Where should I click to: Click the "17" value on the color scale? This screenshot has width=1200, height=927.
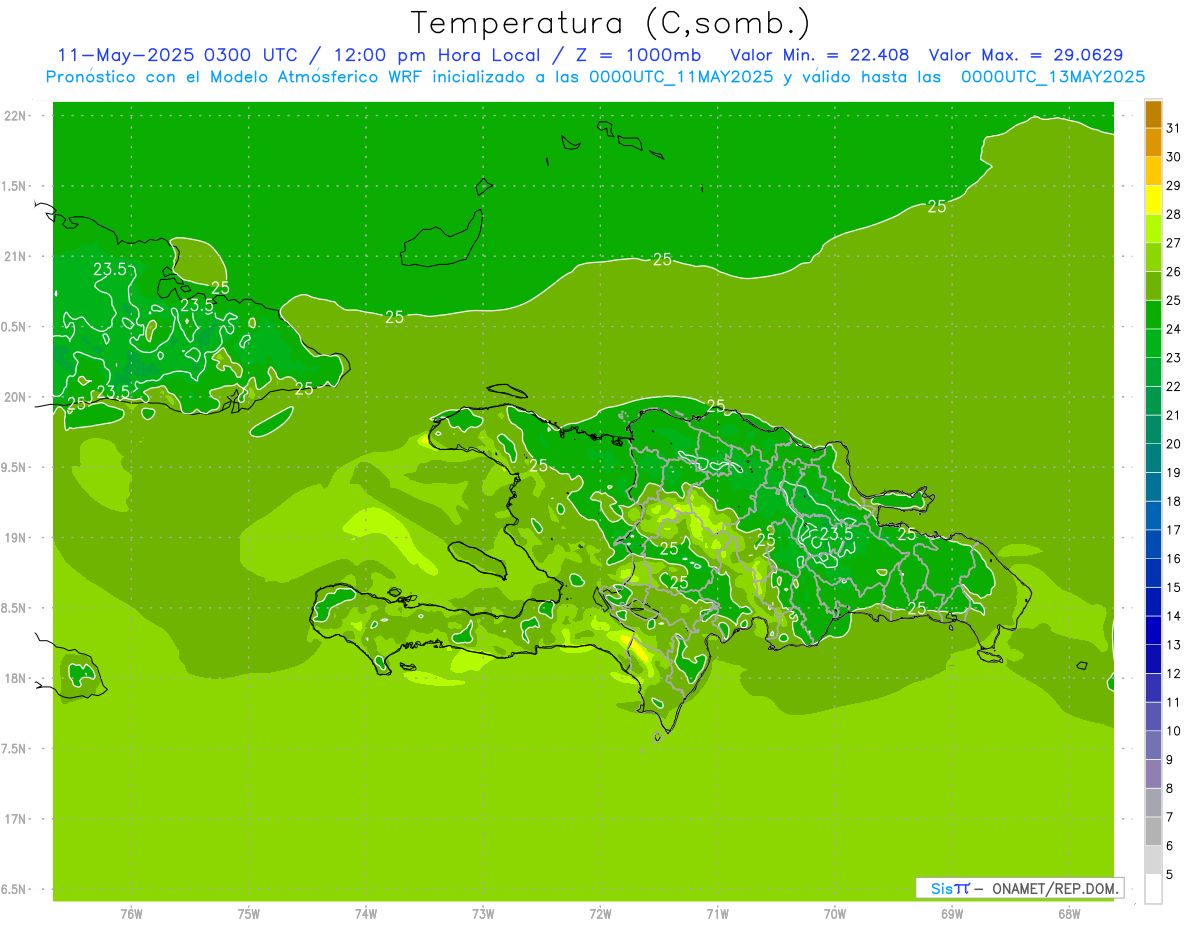[1173, 530]
